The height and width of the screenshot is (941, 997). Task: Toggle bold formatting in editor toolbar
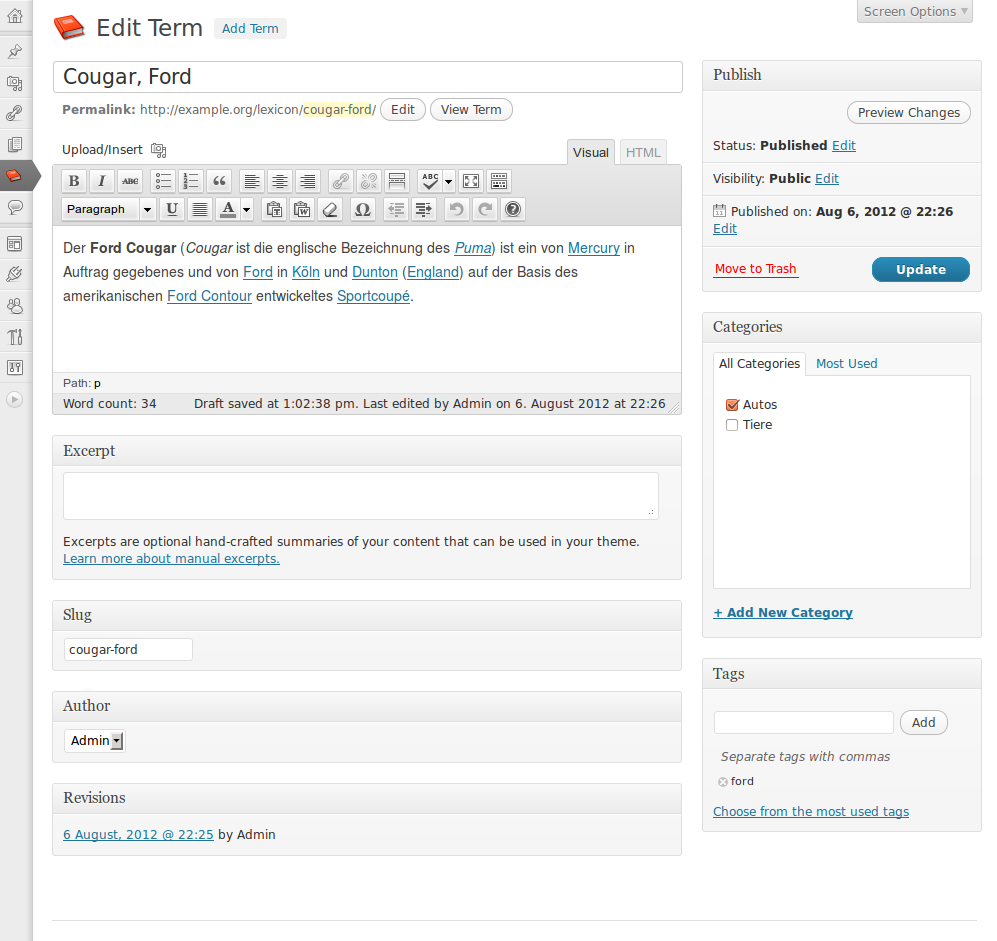pos(74,181)
